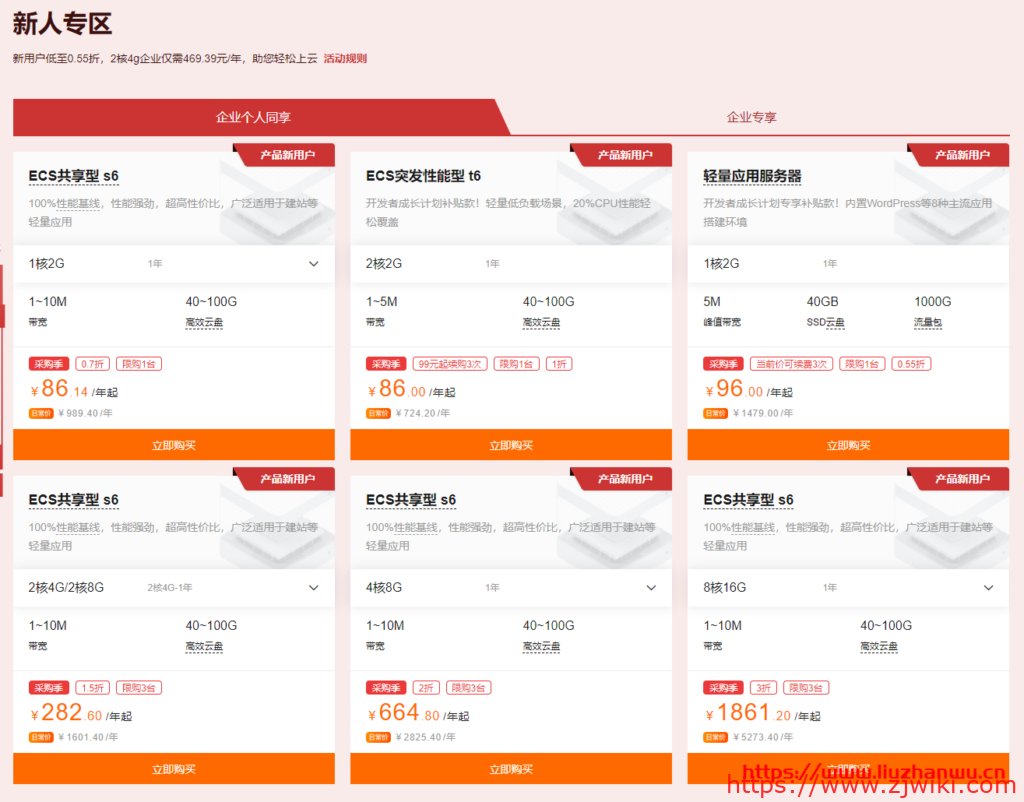The image size is (1024, 802).
Task: Click the 日常价 badge beside ¥724.20
Action: tap(378, 413)
